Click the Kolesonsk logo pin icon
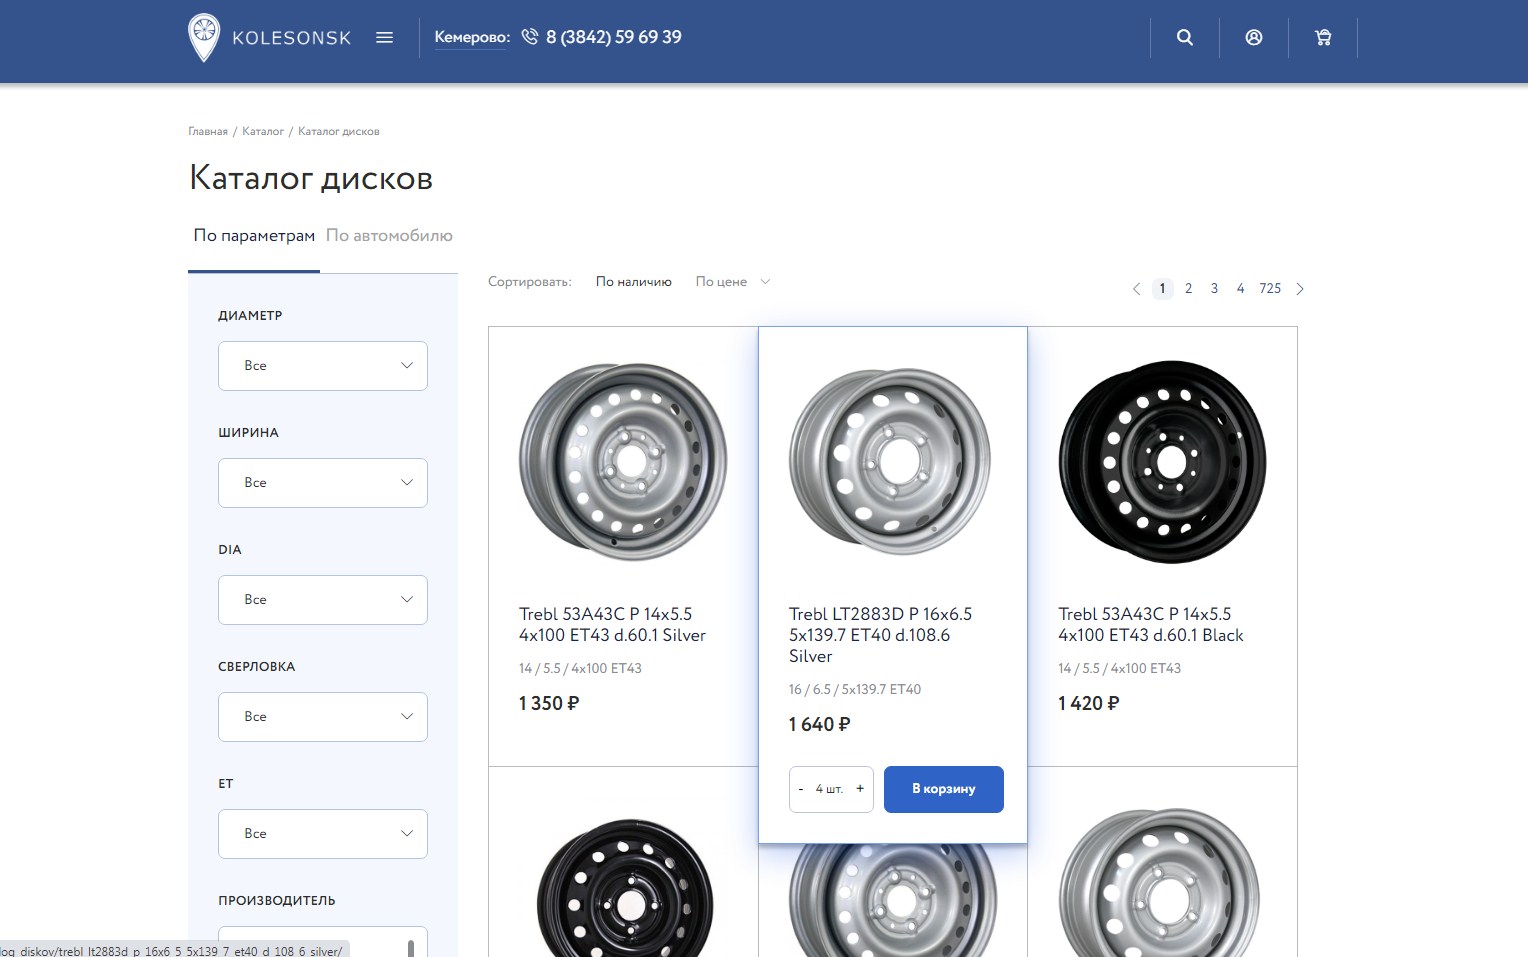The height and width of the screenshot is (957, 1528). click(x=204, y=38)
